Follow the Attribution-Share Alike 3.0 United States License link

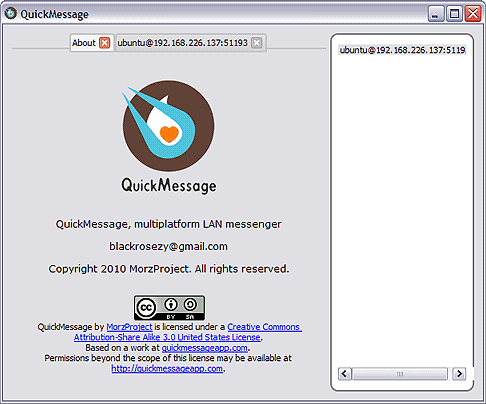(167, 337)
